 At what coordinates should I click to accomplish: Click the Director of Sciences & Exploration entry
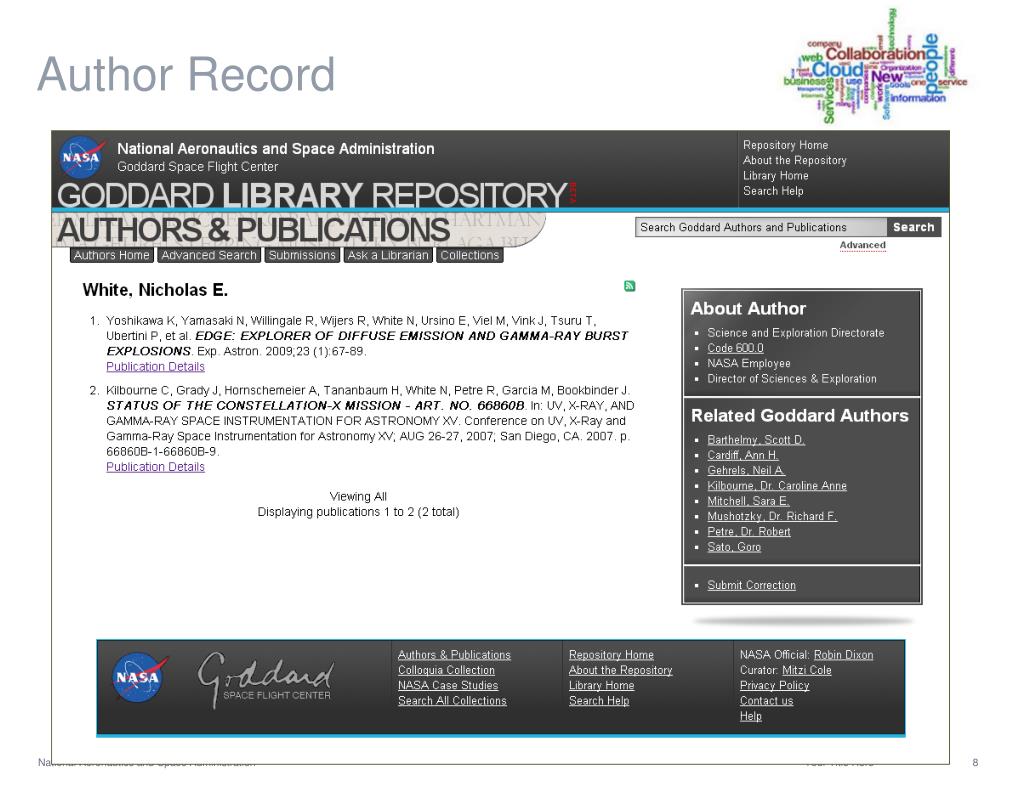(x=792, y=378)
